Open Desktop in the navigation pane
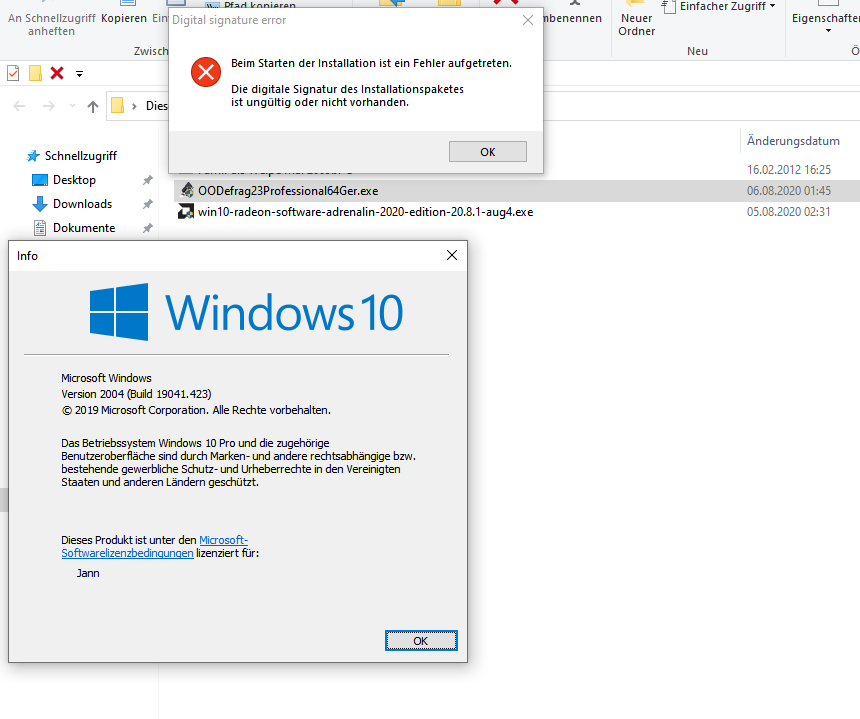 tap(74, 180)
